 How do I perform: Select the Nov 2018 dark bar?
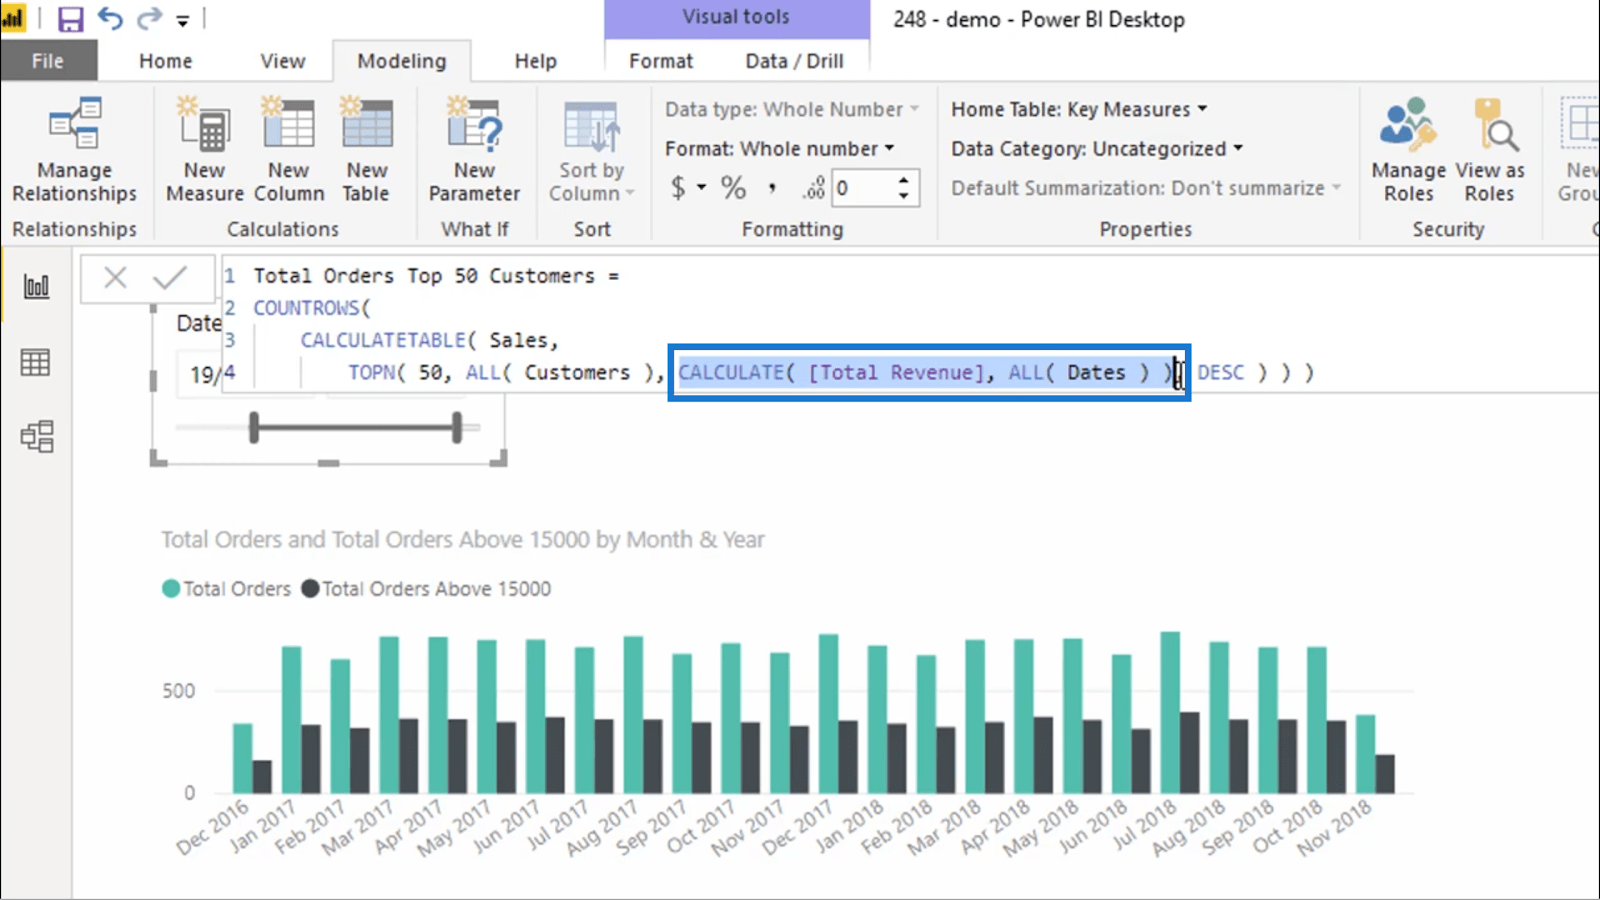pyautogui.click(x=1385, y=774)
